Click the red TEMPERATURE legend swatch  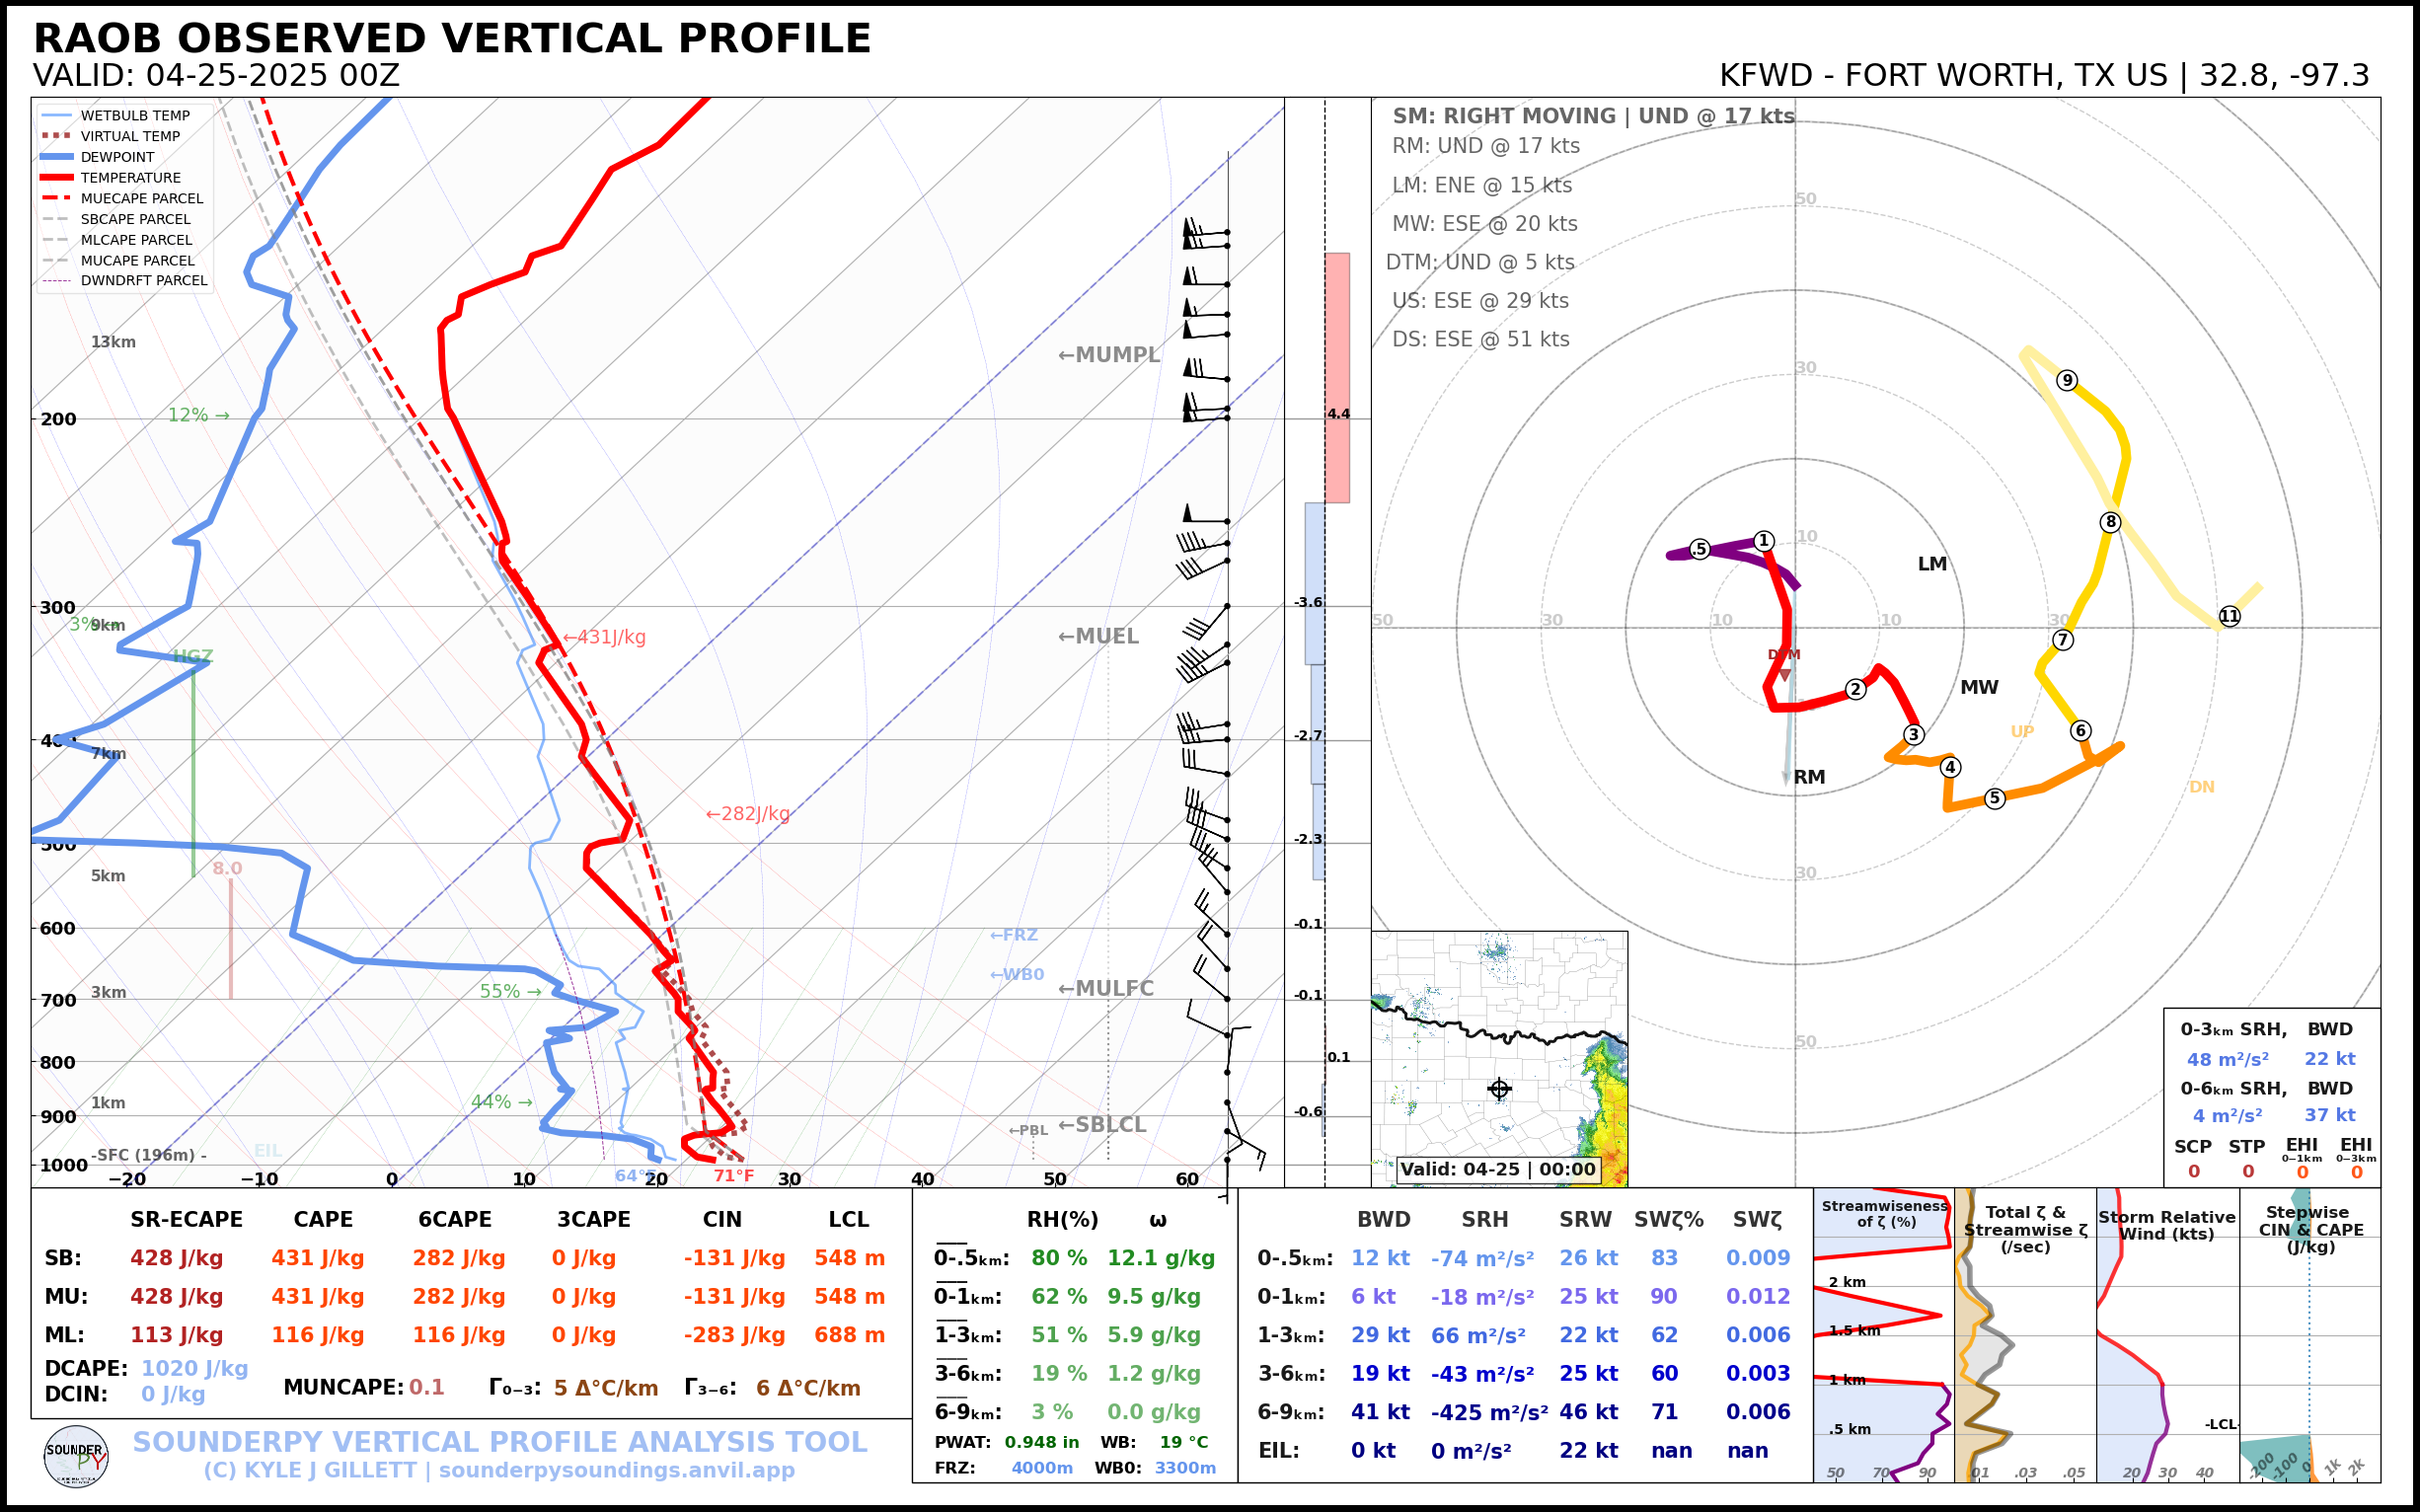click(56, 178)
